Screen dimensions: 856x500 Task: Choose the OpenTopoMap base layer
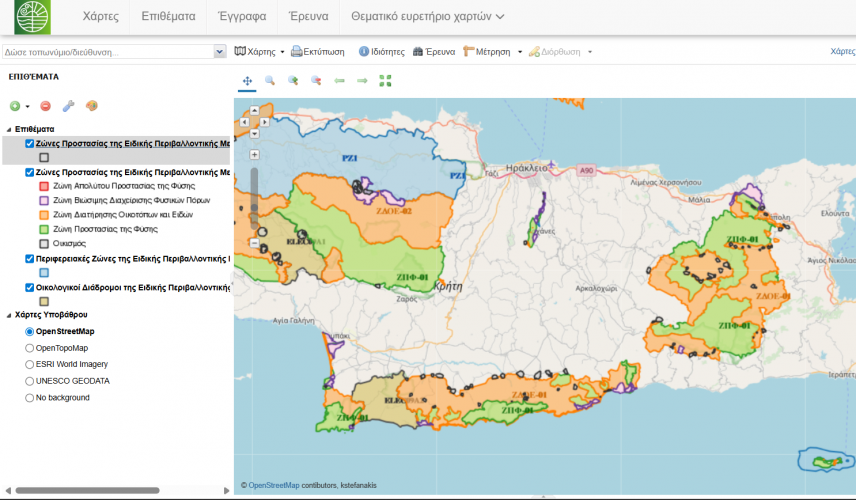point(30,348)
